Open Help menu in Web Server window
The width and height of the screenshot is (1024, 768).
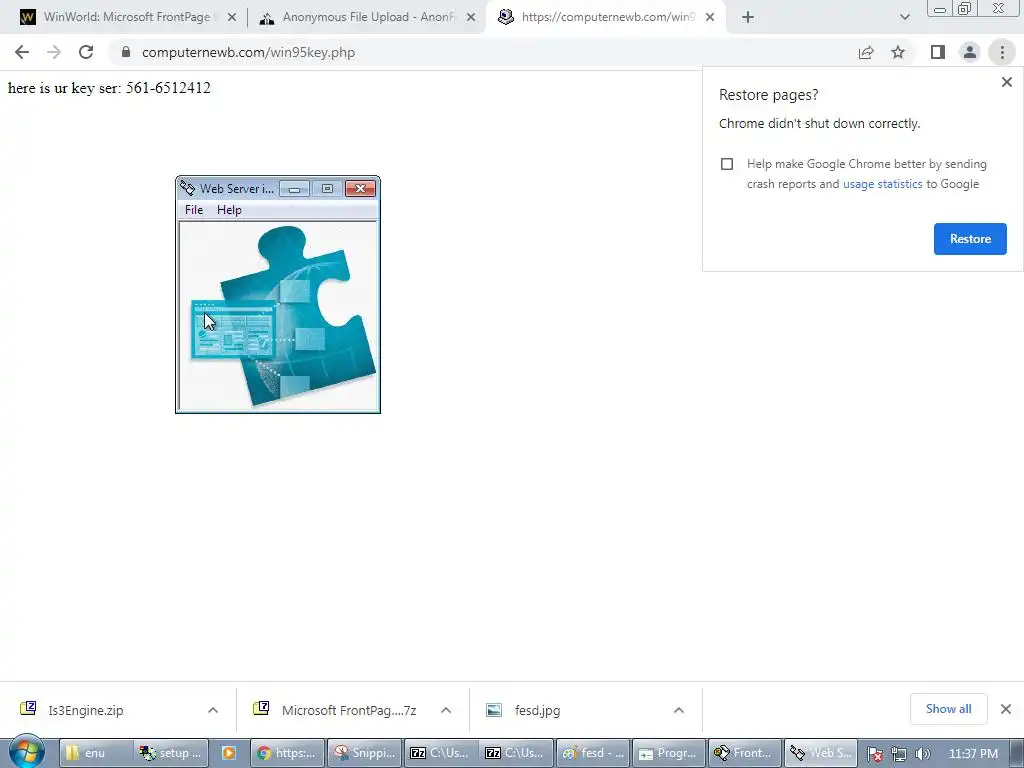[x=229, y=210]
